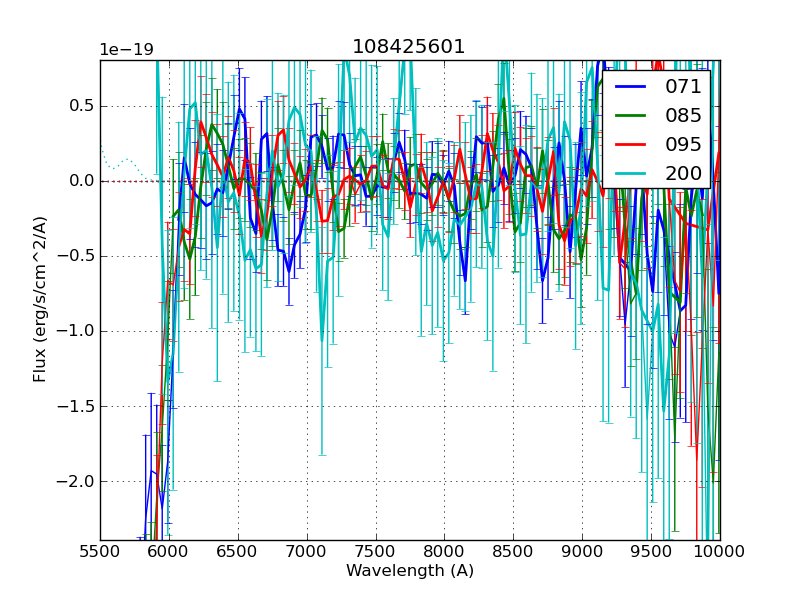Click the −2.0 y-axis tick label
The height and width of the screenshot is (600, 800).
tap(75, 481)
